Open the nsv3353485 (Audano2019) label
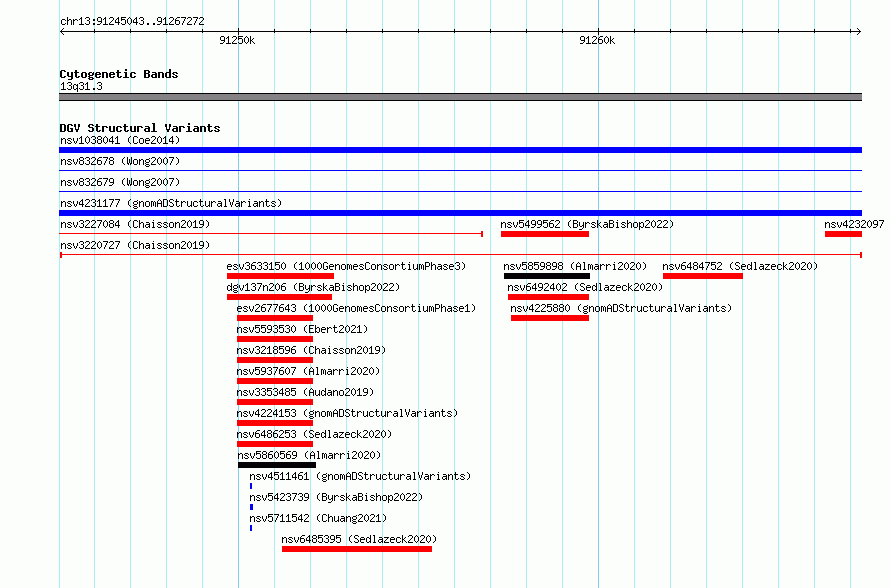This screenshot has height=588, width=890. (305, 392)
